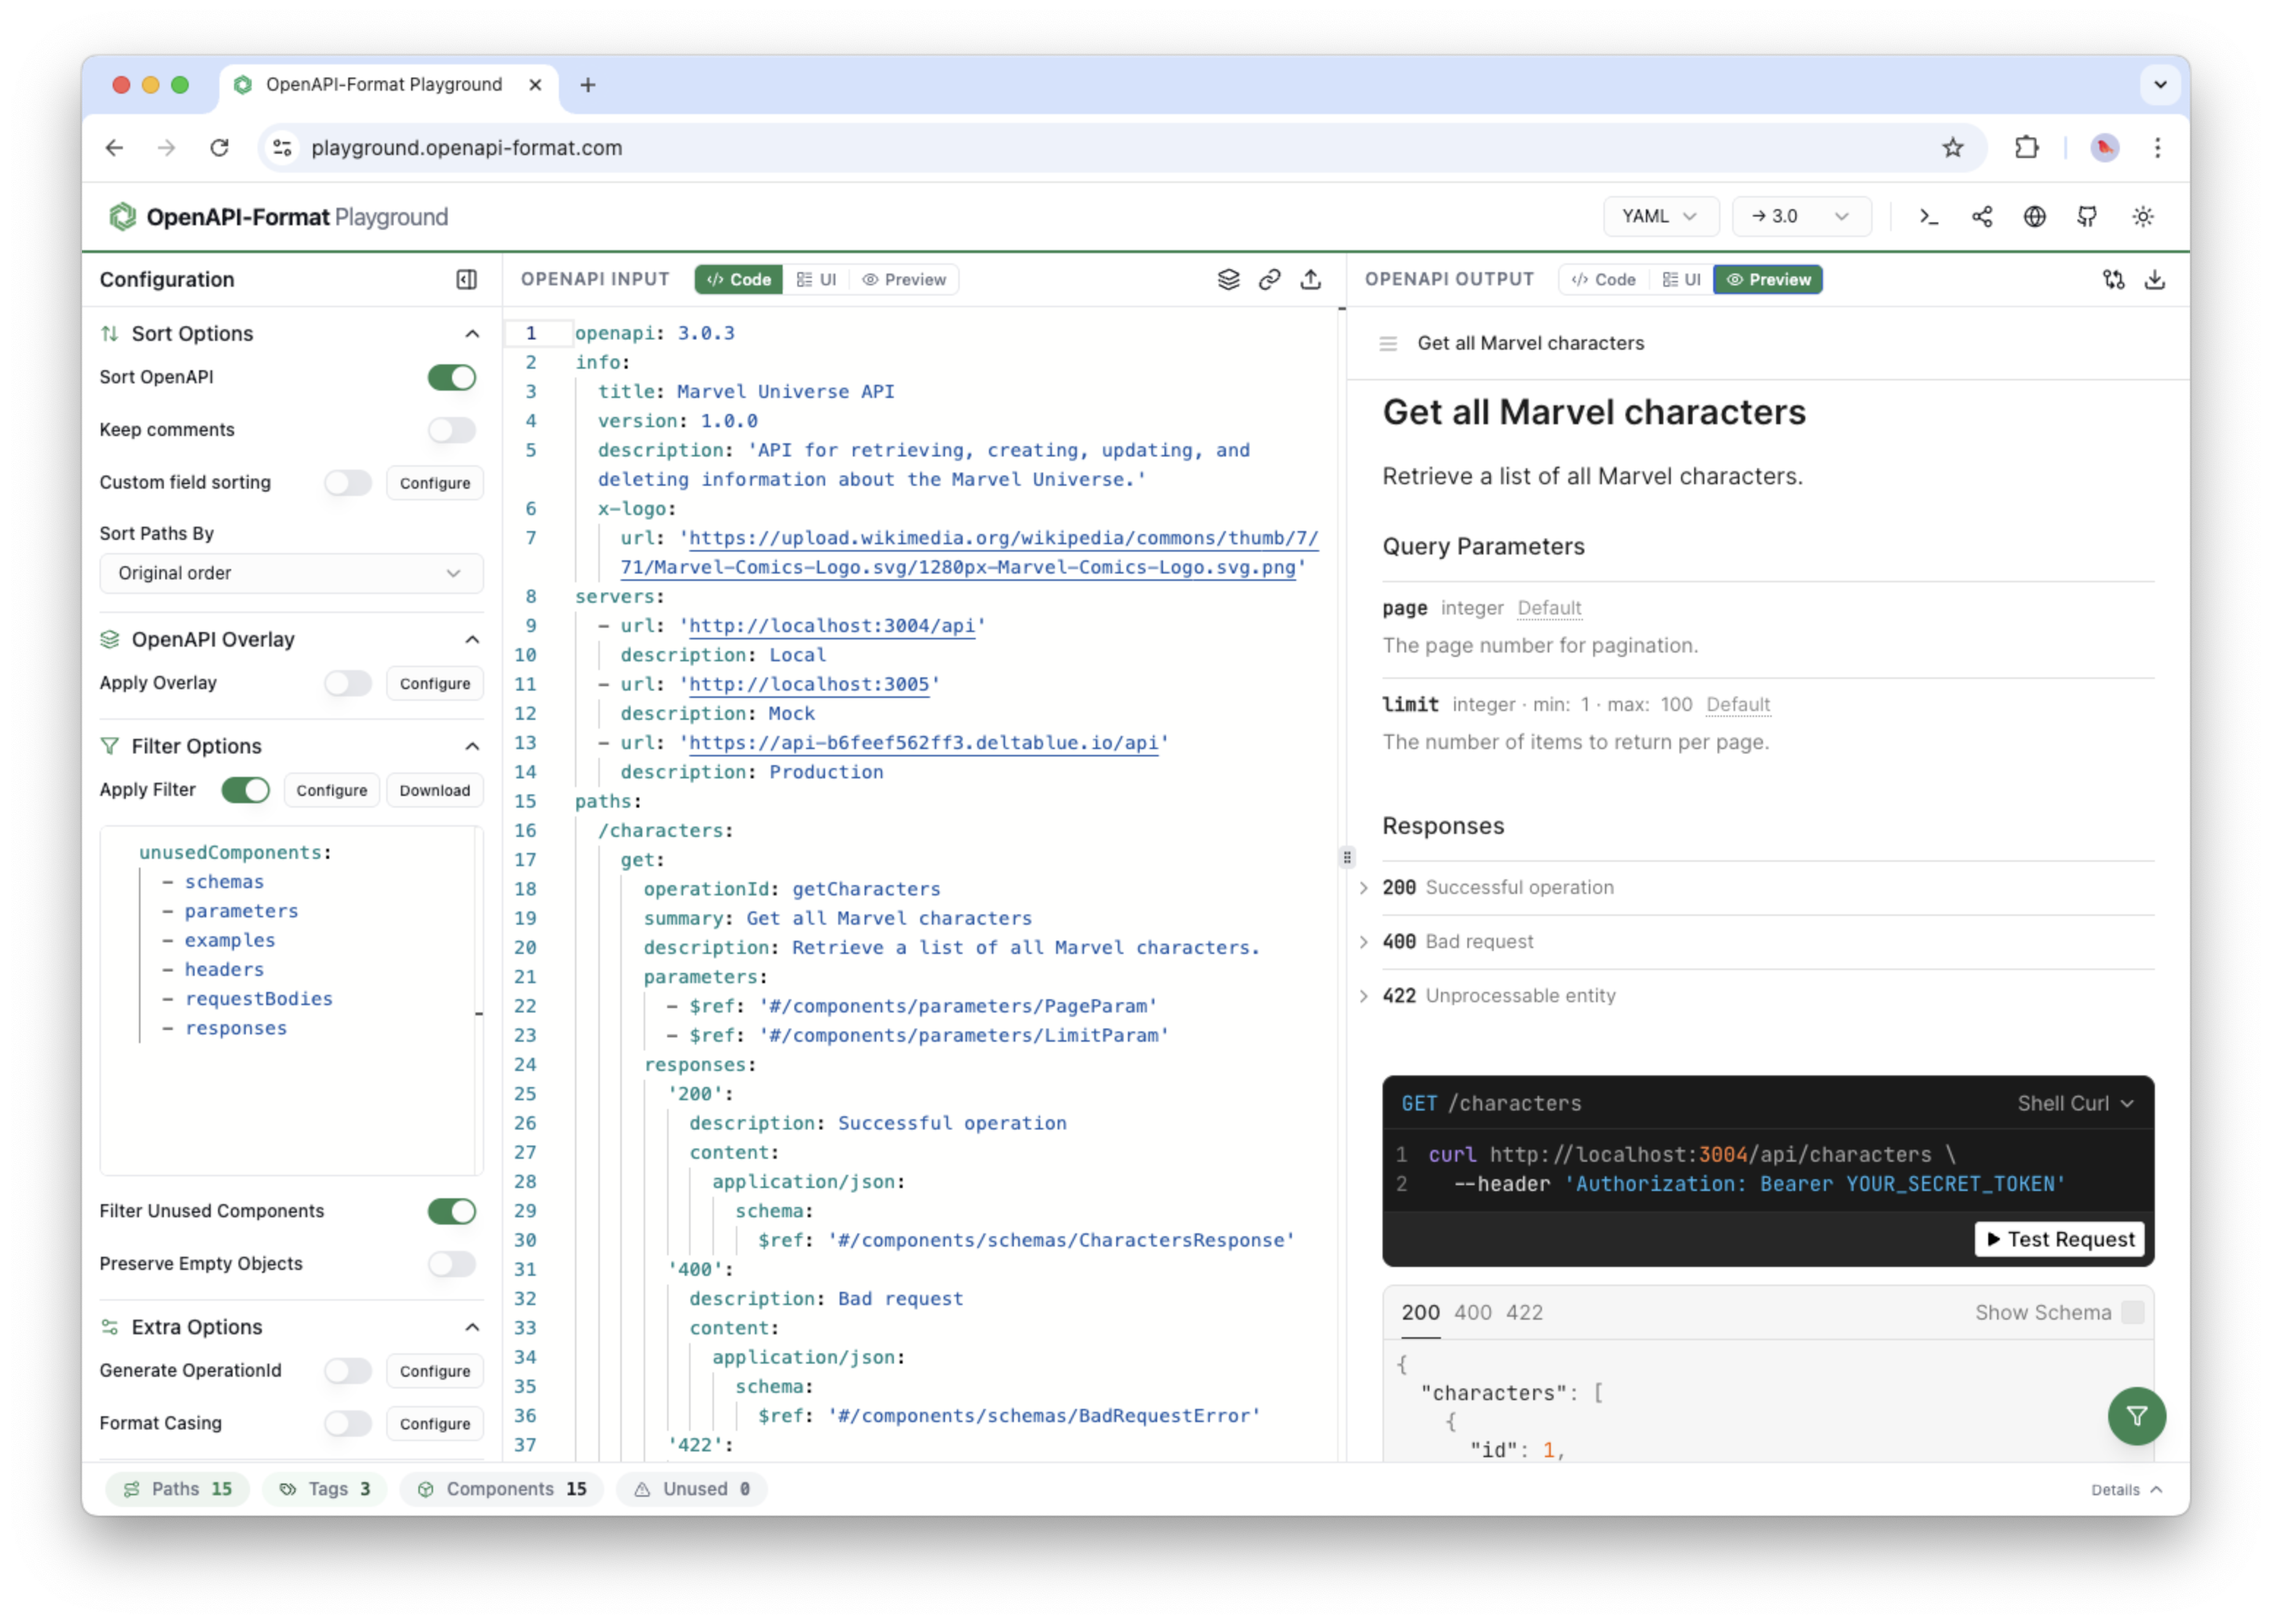Screen dimensions: 2272x1624
Task: Open the globe language icon
Action: coord(2036,216)
